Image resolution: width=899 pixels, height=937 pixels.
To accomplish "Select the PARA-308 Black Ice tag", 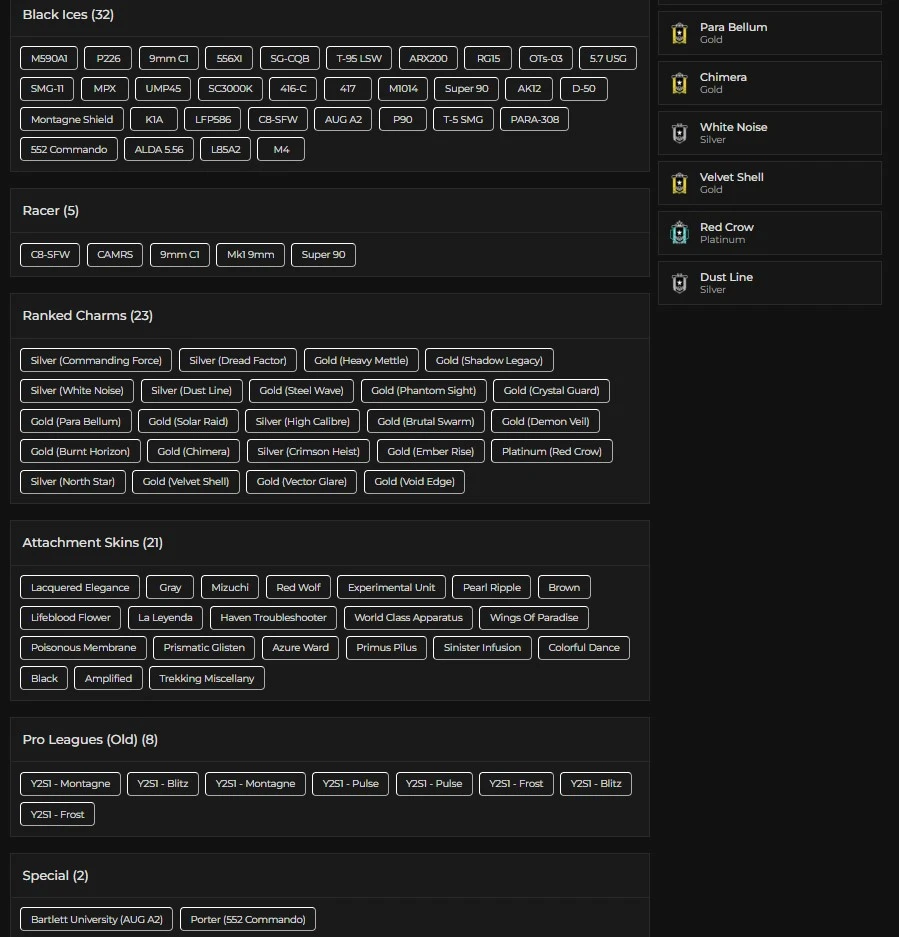I will 535,119.
